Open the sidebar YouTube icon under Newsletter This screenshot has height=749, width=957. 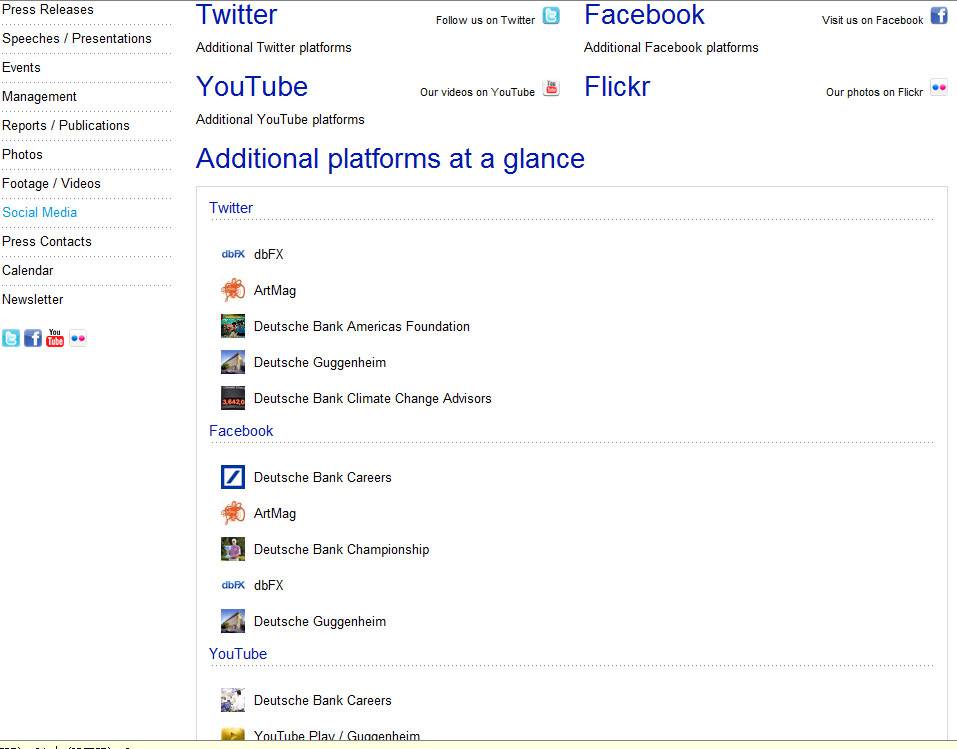[x=55, y=338]
